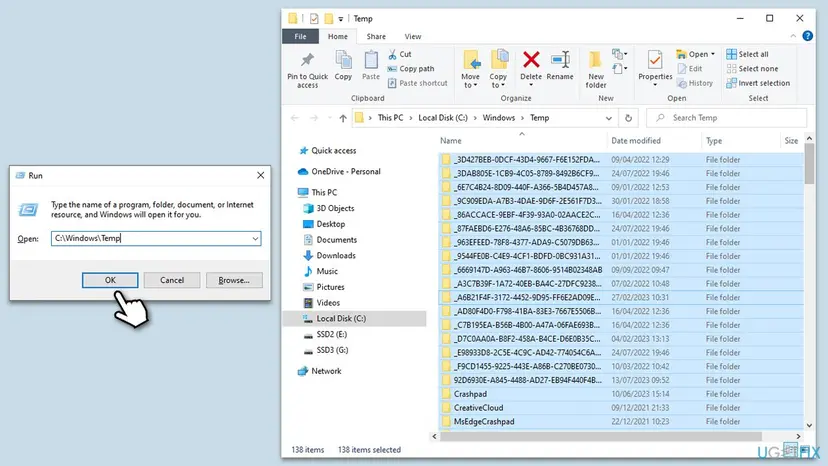Refresh the Temp folder view
This screenshot has height=466, width=828.
pos(628,118)
